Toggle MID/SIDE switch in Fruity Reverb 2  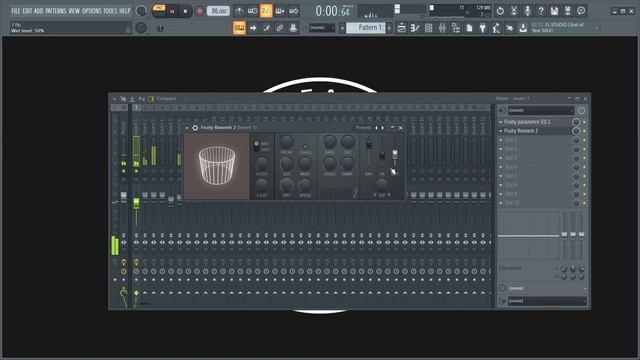click(x=256, y=146)
